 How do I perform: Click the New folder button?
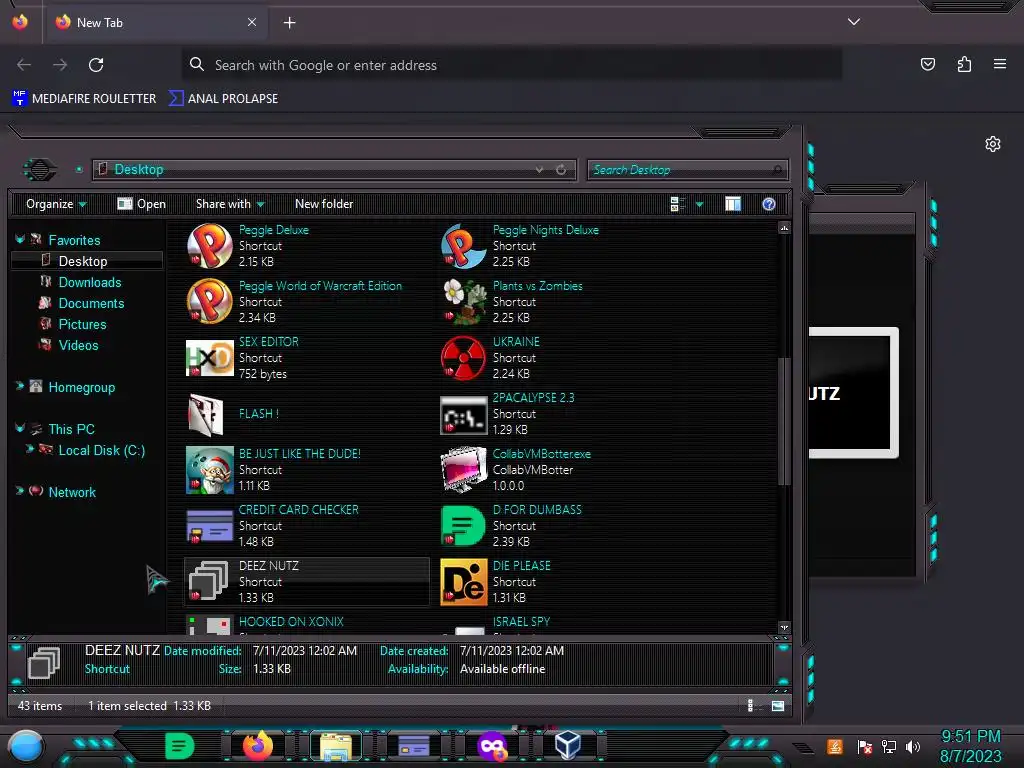(x=324, y=204)
